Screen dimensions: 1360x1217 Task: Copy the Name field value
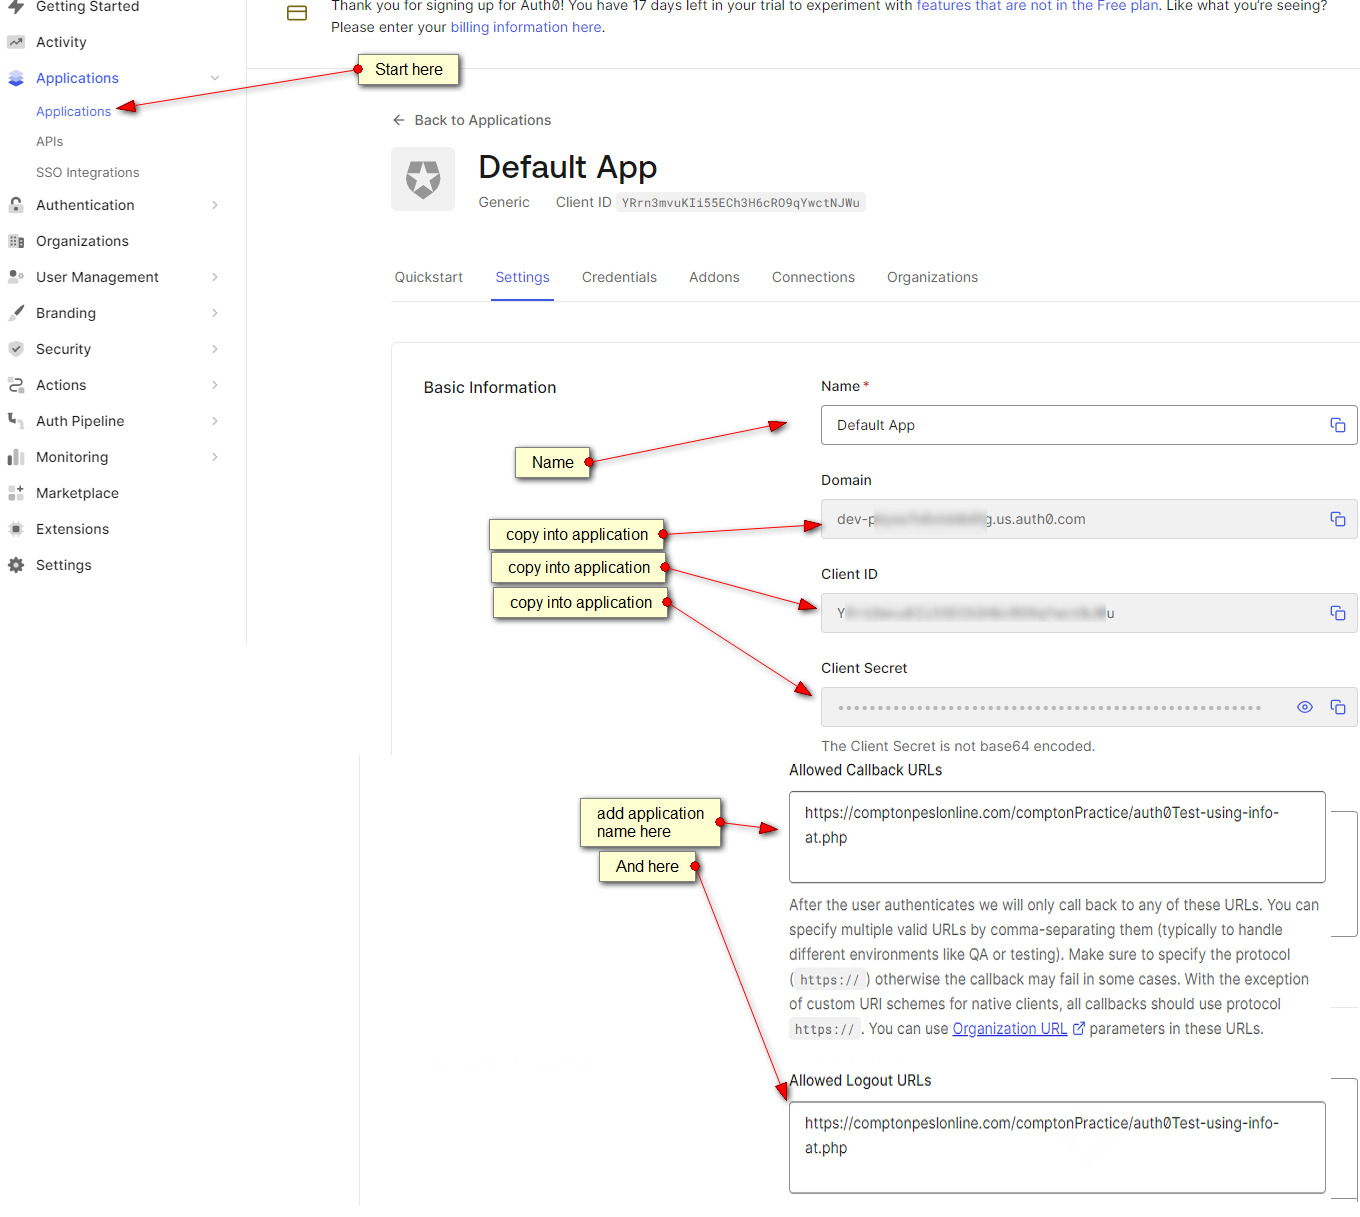coord(1337,425)
